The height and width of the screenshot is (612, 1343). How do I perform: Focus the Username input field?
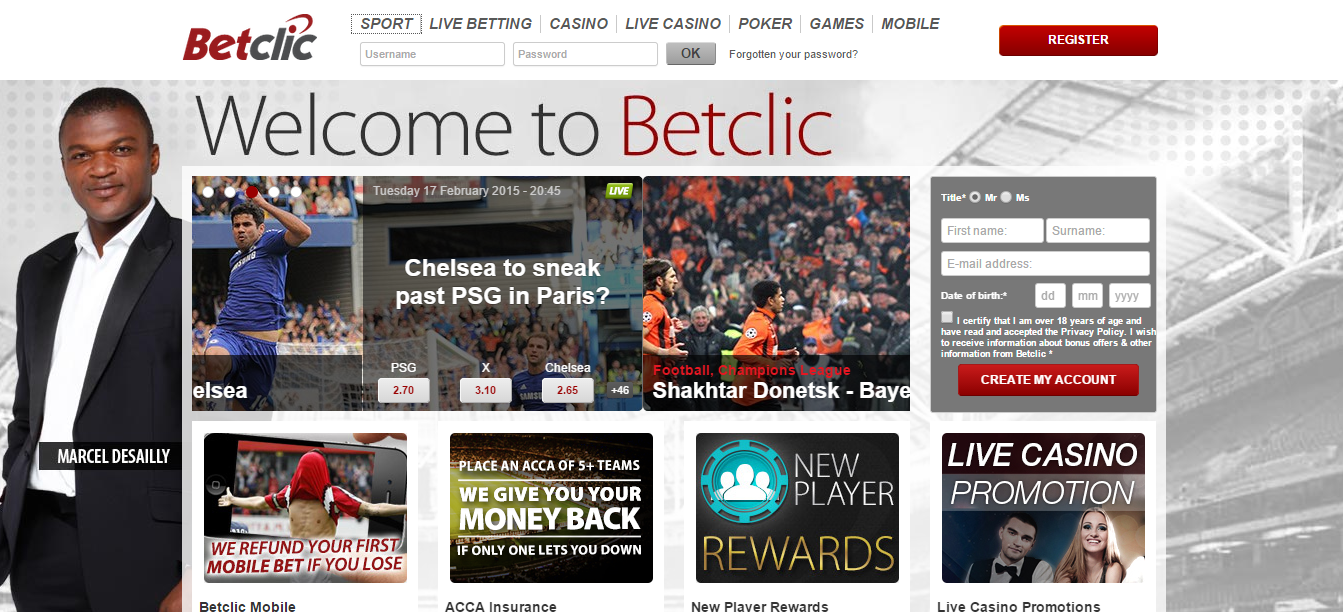click(432, 54)
